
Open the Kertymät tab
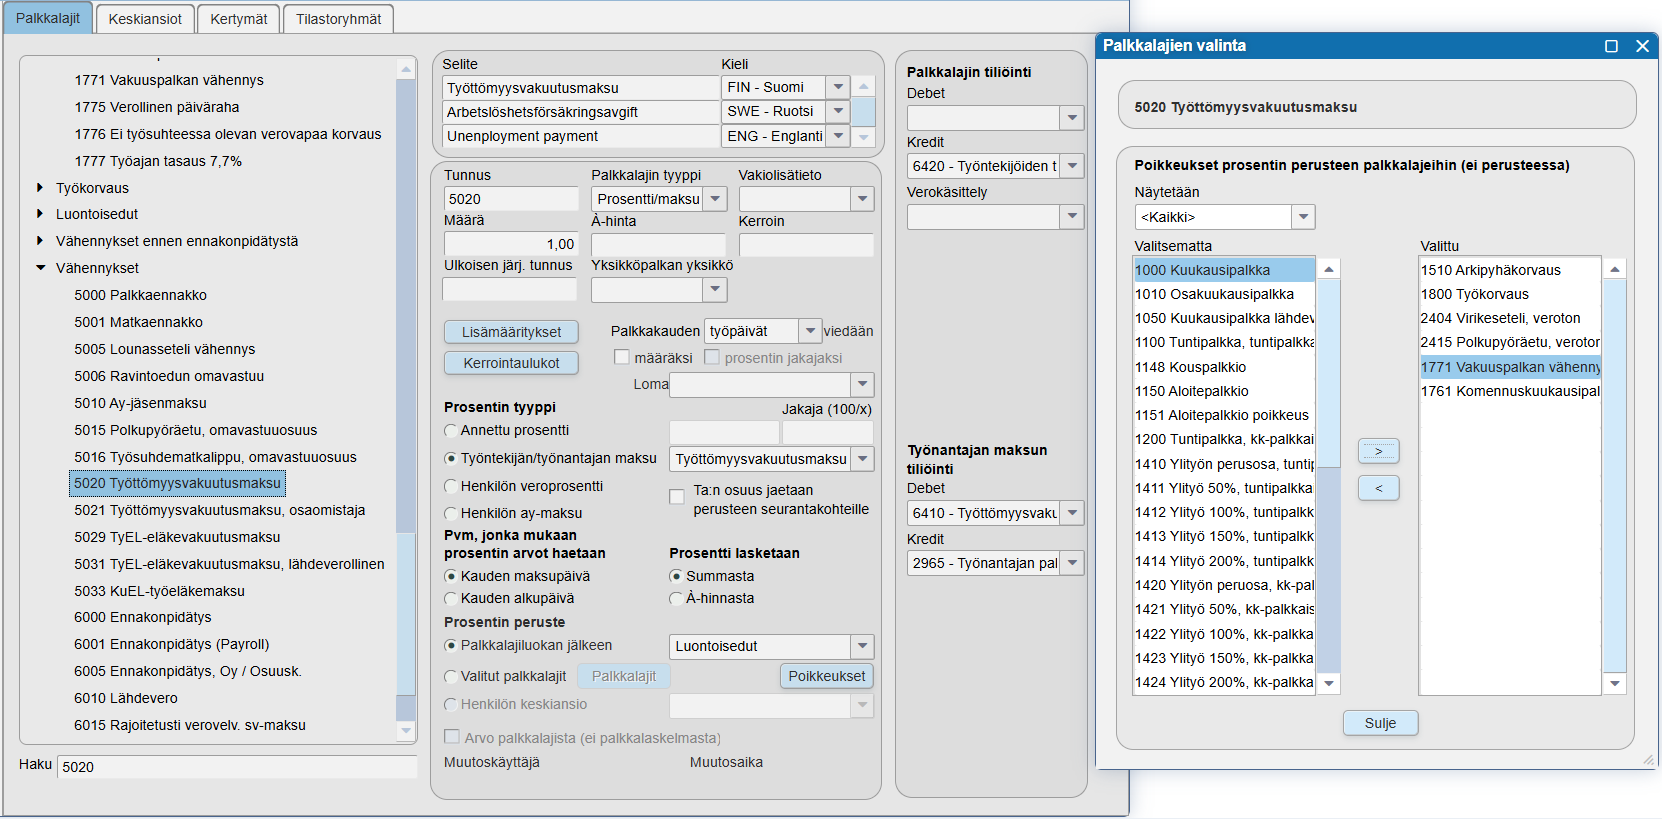click(x=239, y=19)
